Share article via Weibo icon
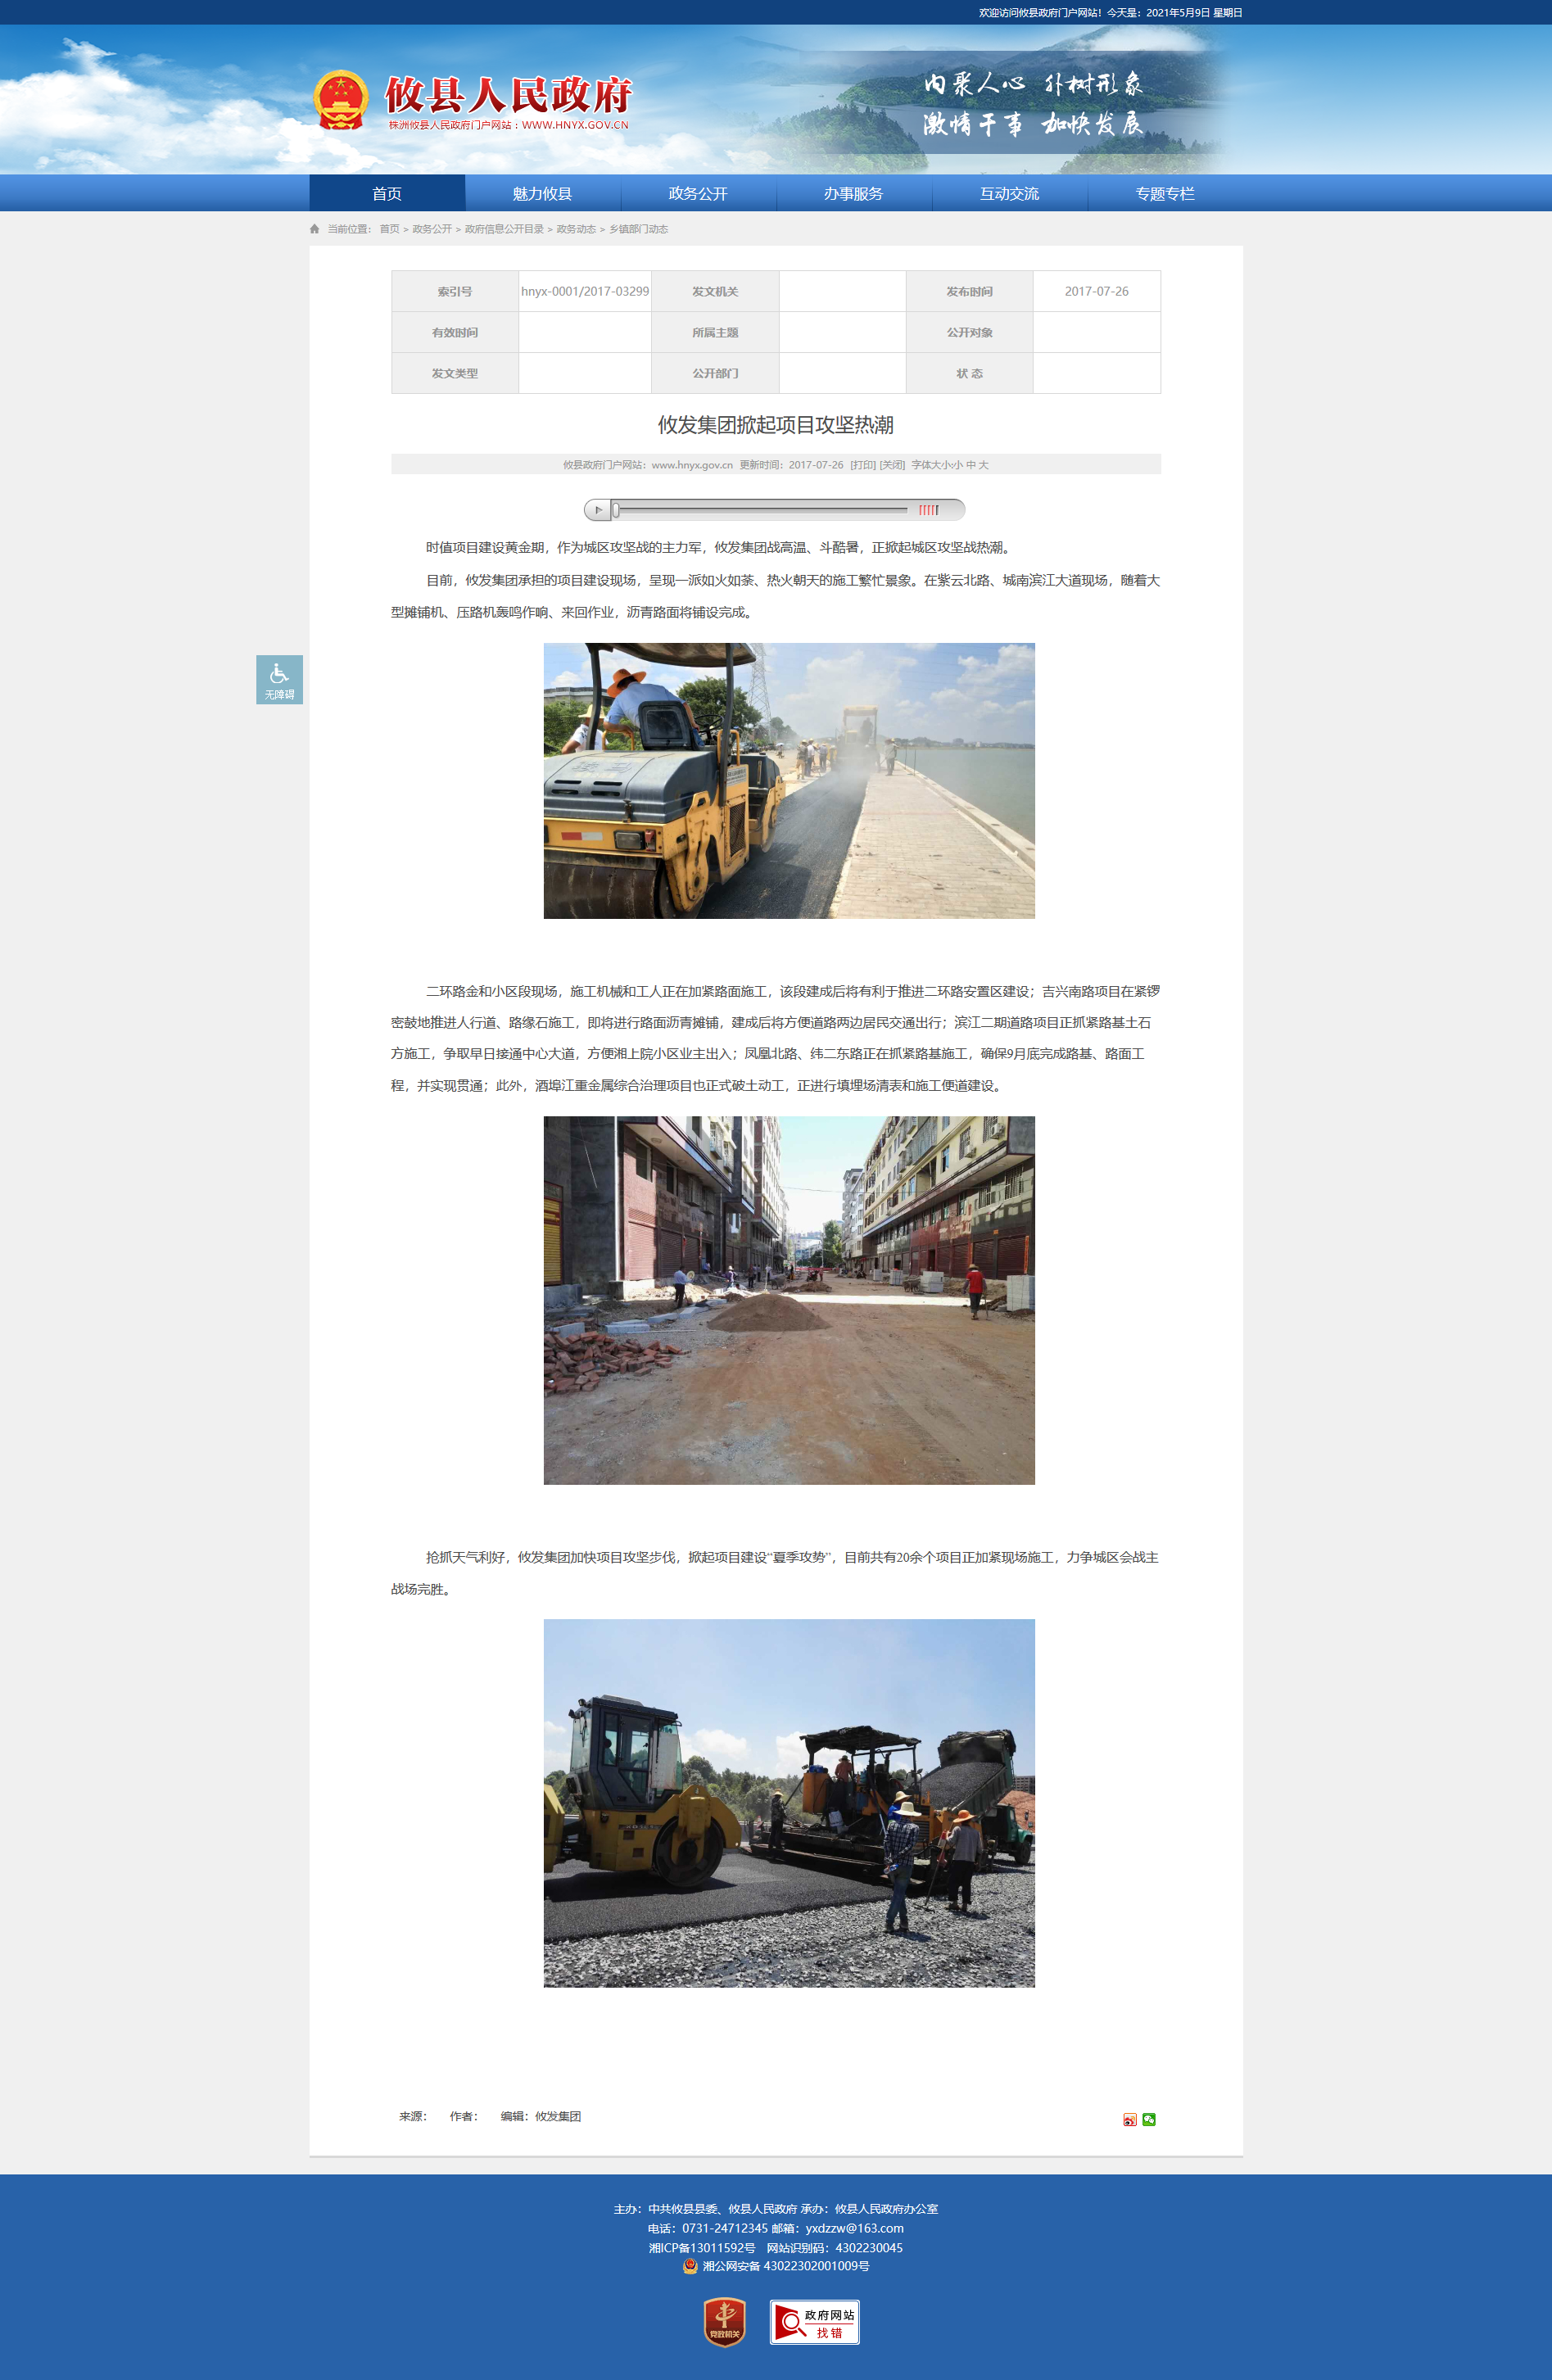Image resolution: width=1552 pixels, height=2380 pixels. tap(1129, 2119)
